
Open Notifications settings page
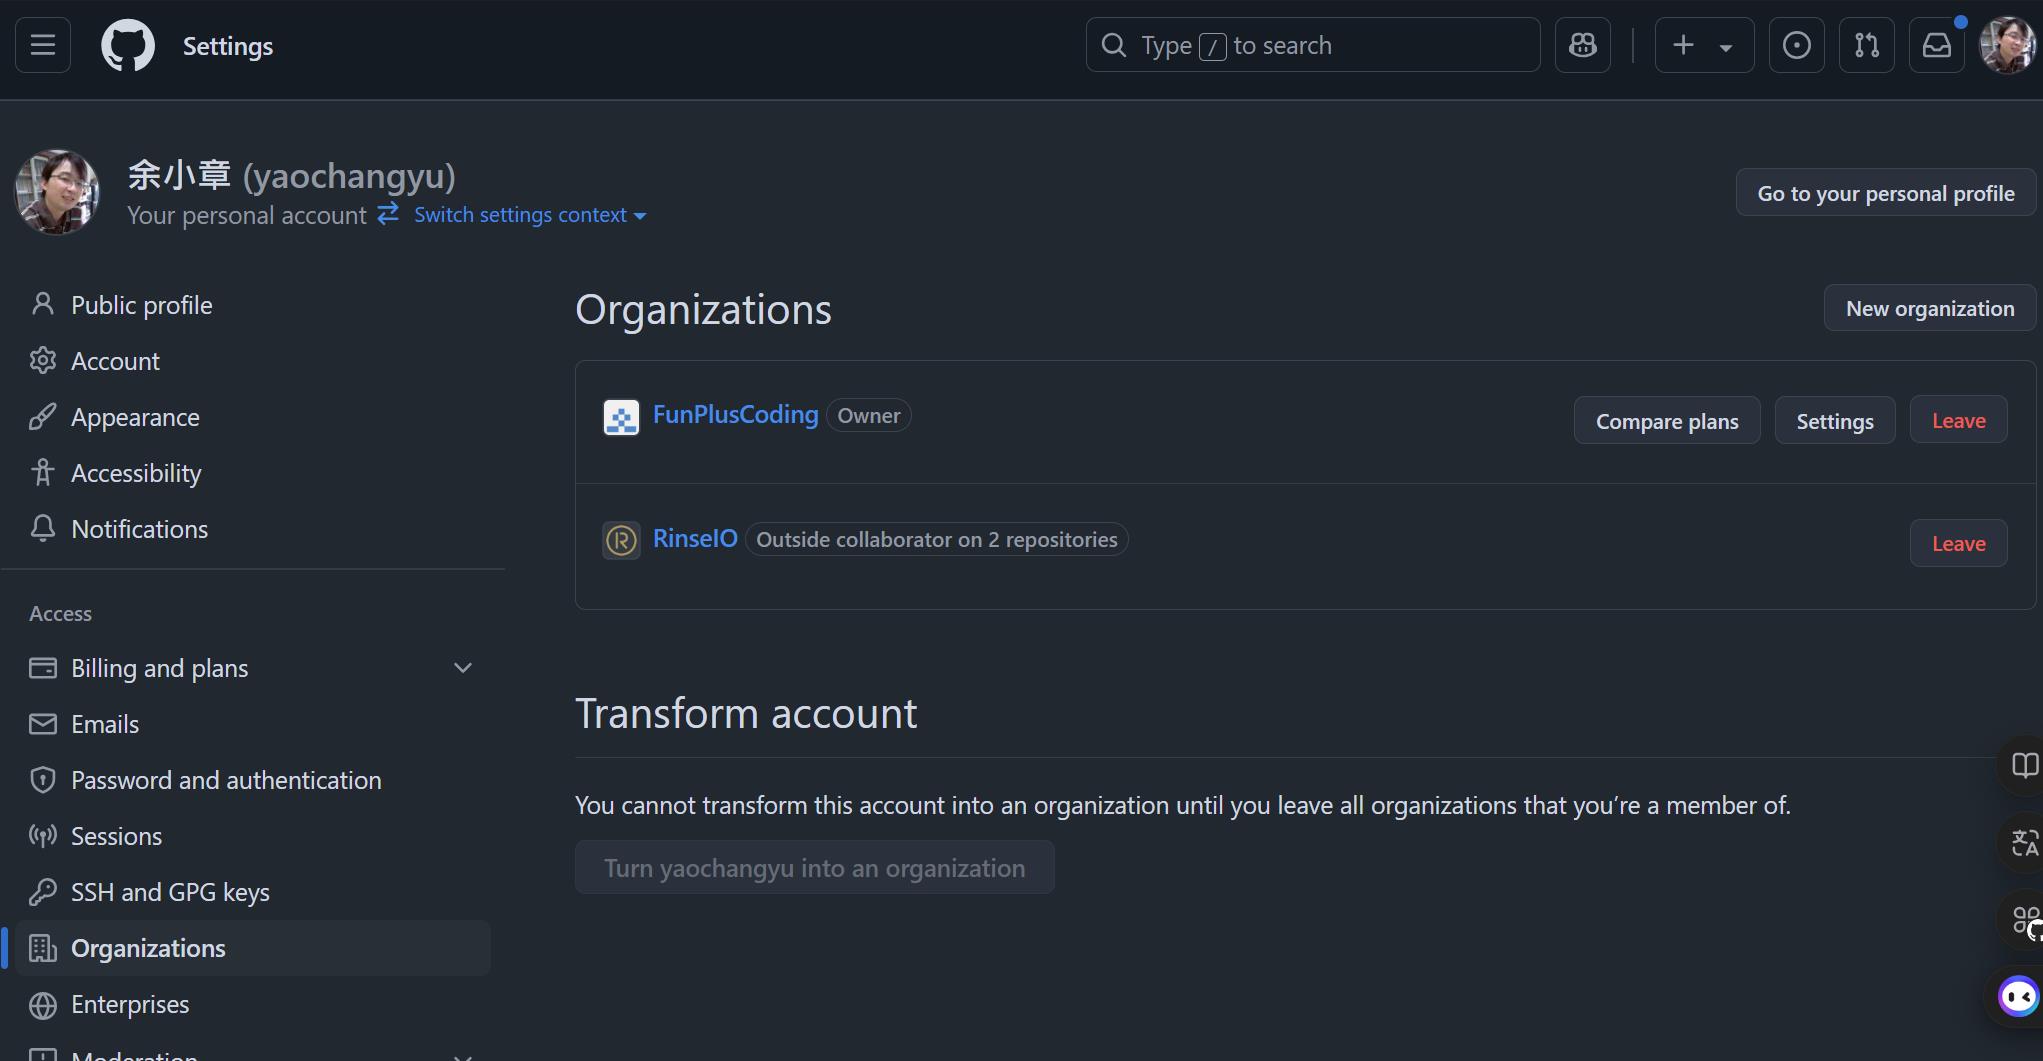pyautogui.click(x=252, y=529)
